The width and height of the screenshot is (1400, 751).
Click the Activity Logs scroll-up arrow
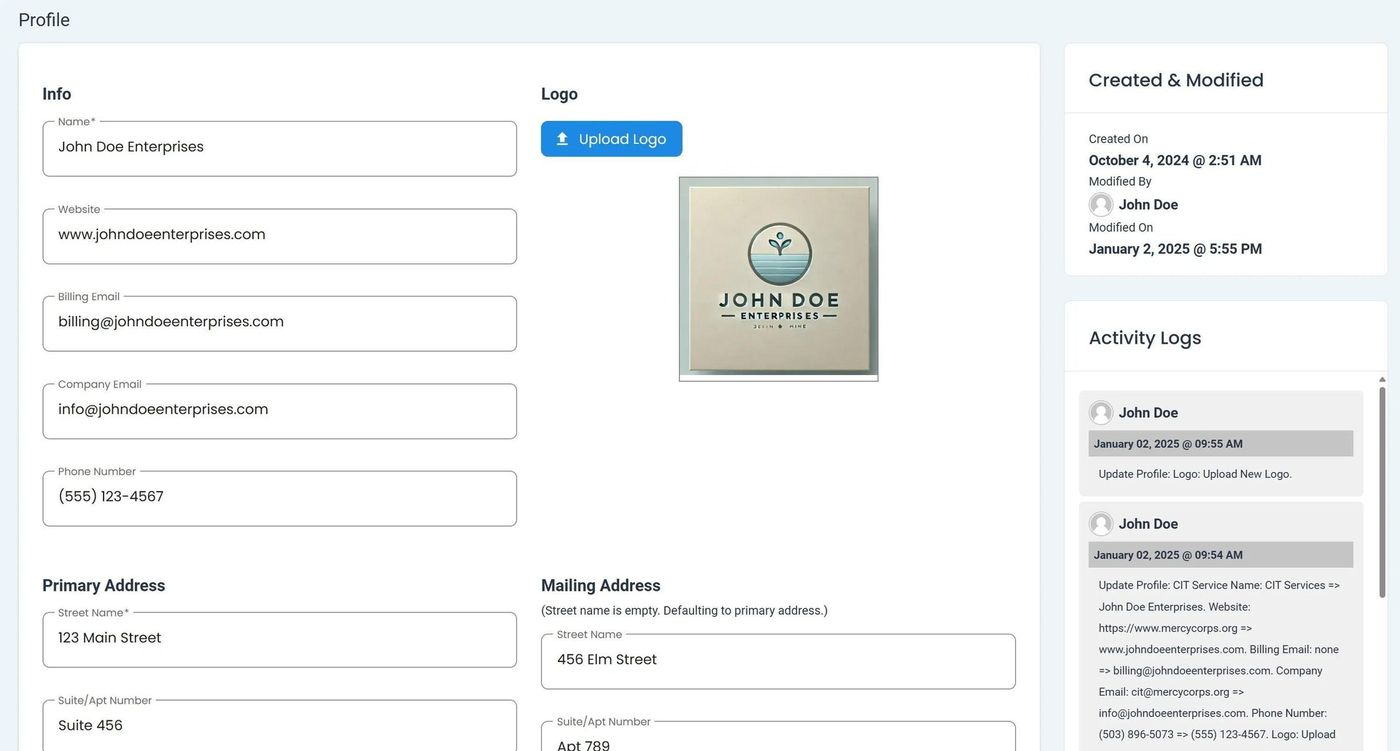pos(1382,380)
